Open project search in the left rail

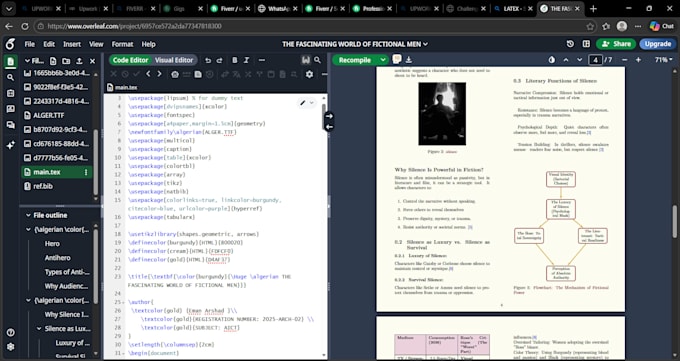tap(10, 77)
